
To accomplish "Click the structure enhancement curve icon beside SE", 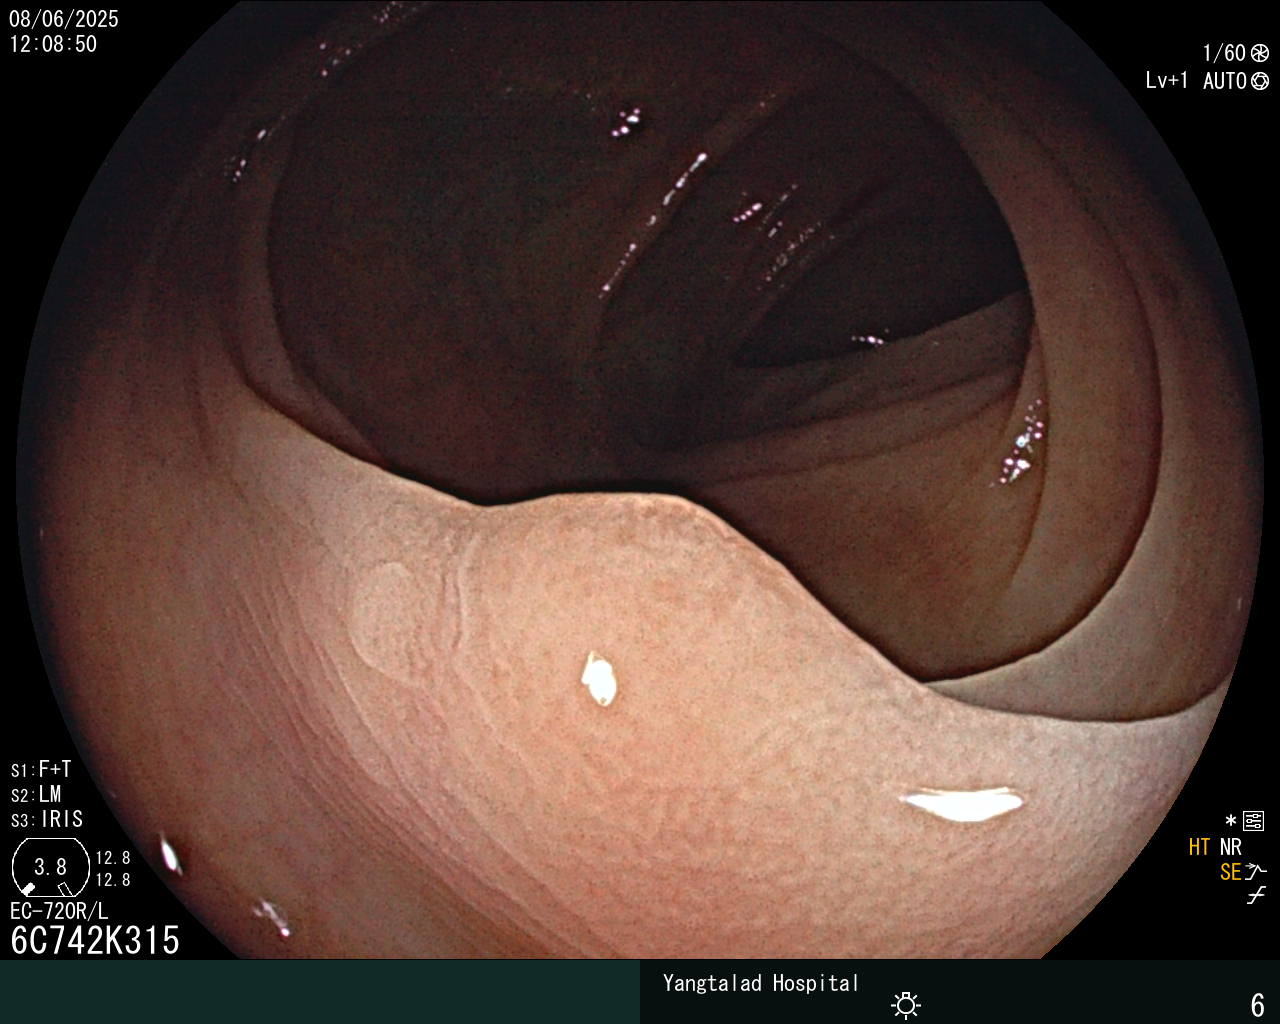I will pyautogui.click(x=1256, y=872).
